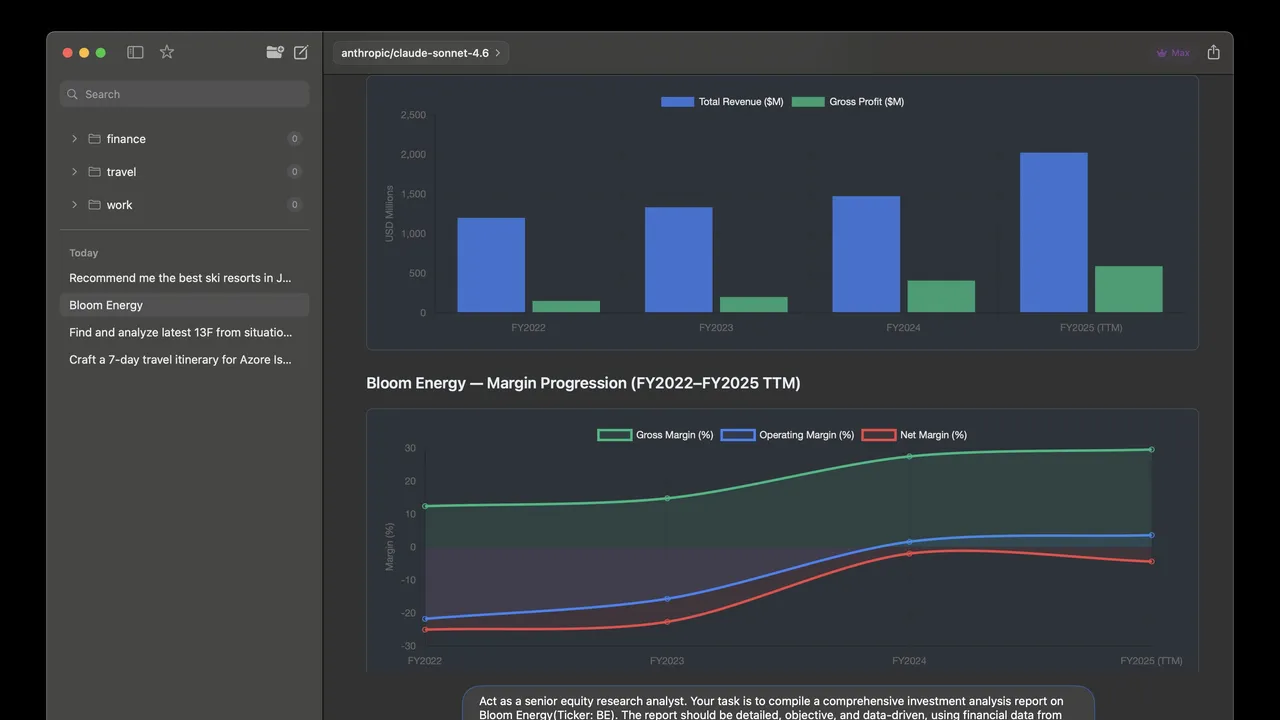The height and width of the screenshot is (720, 1280).
Task: Open the 7-day Azore travel itinerary chat
Action: coord(184,359)
